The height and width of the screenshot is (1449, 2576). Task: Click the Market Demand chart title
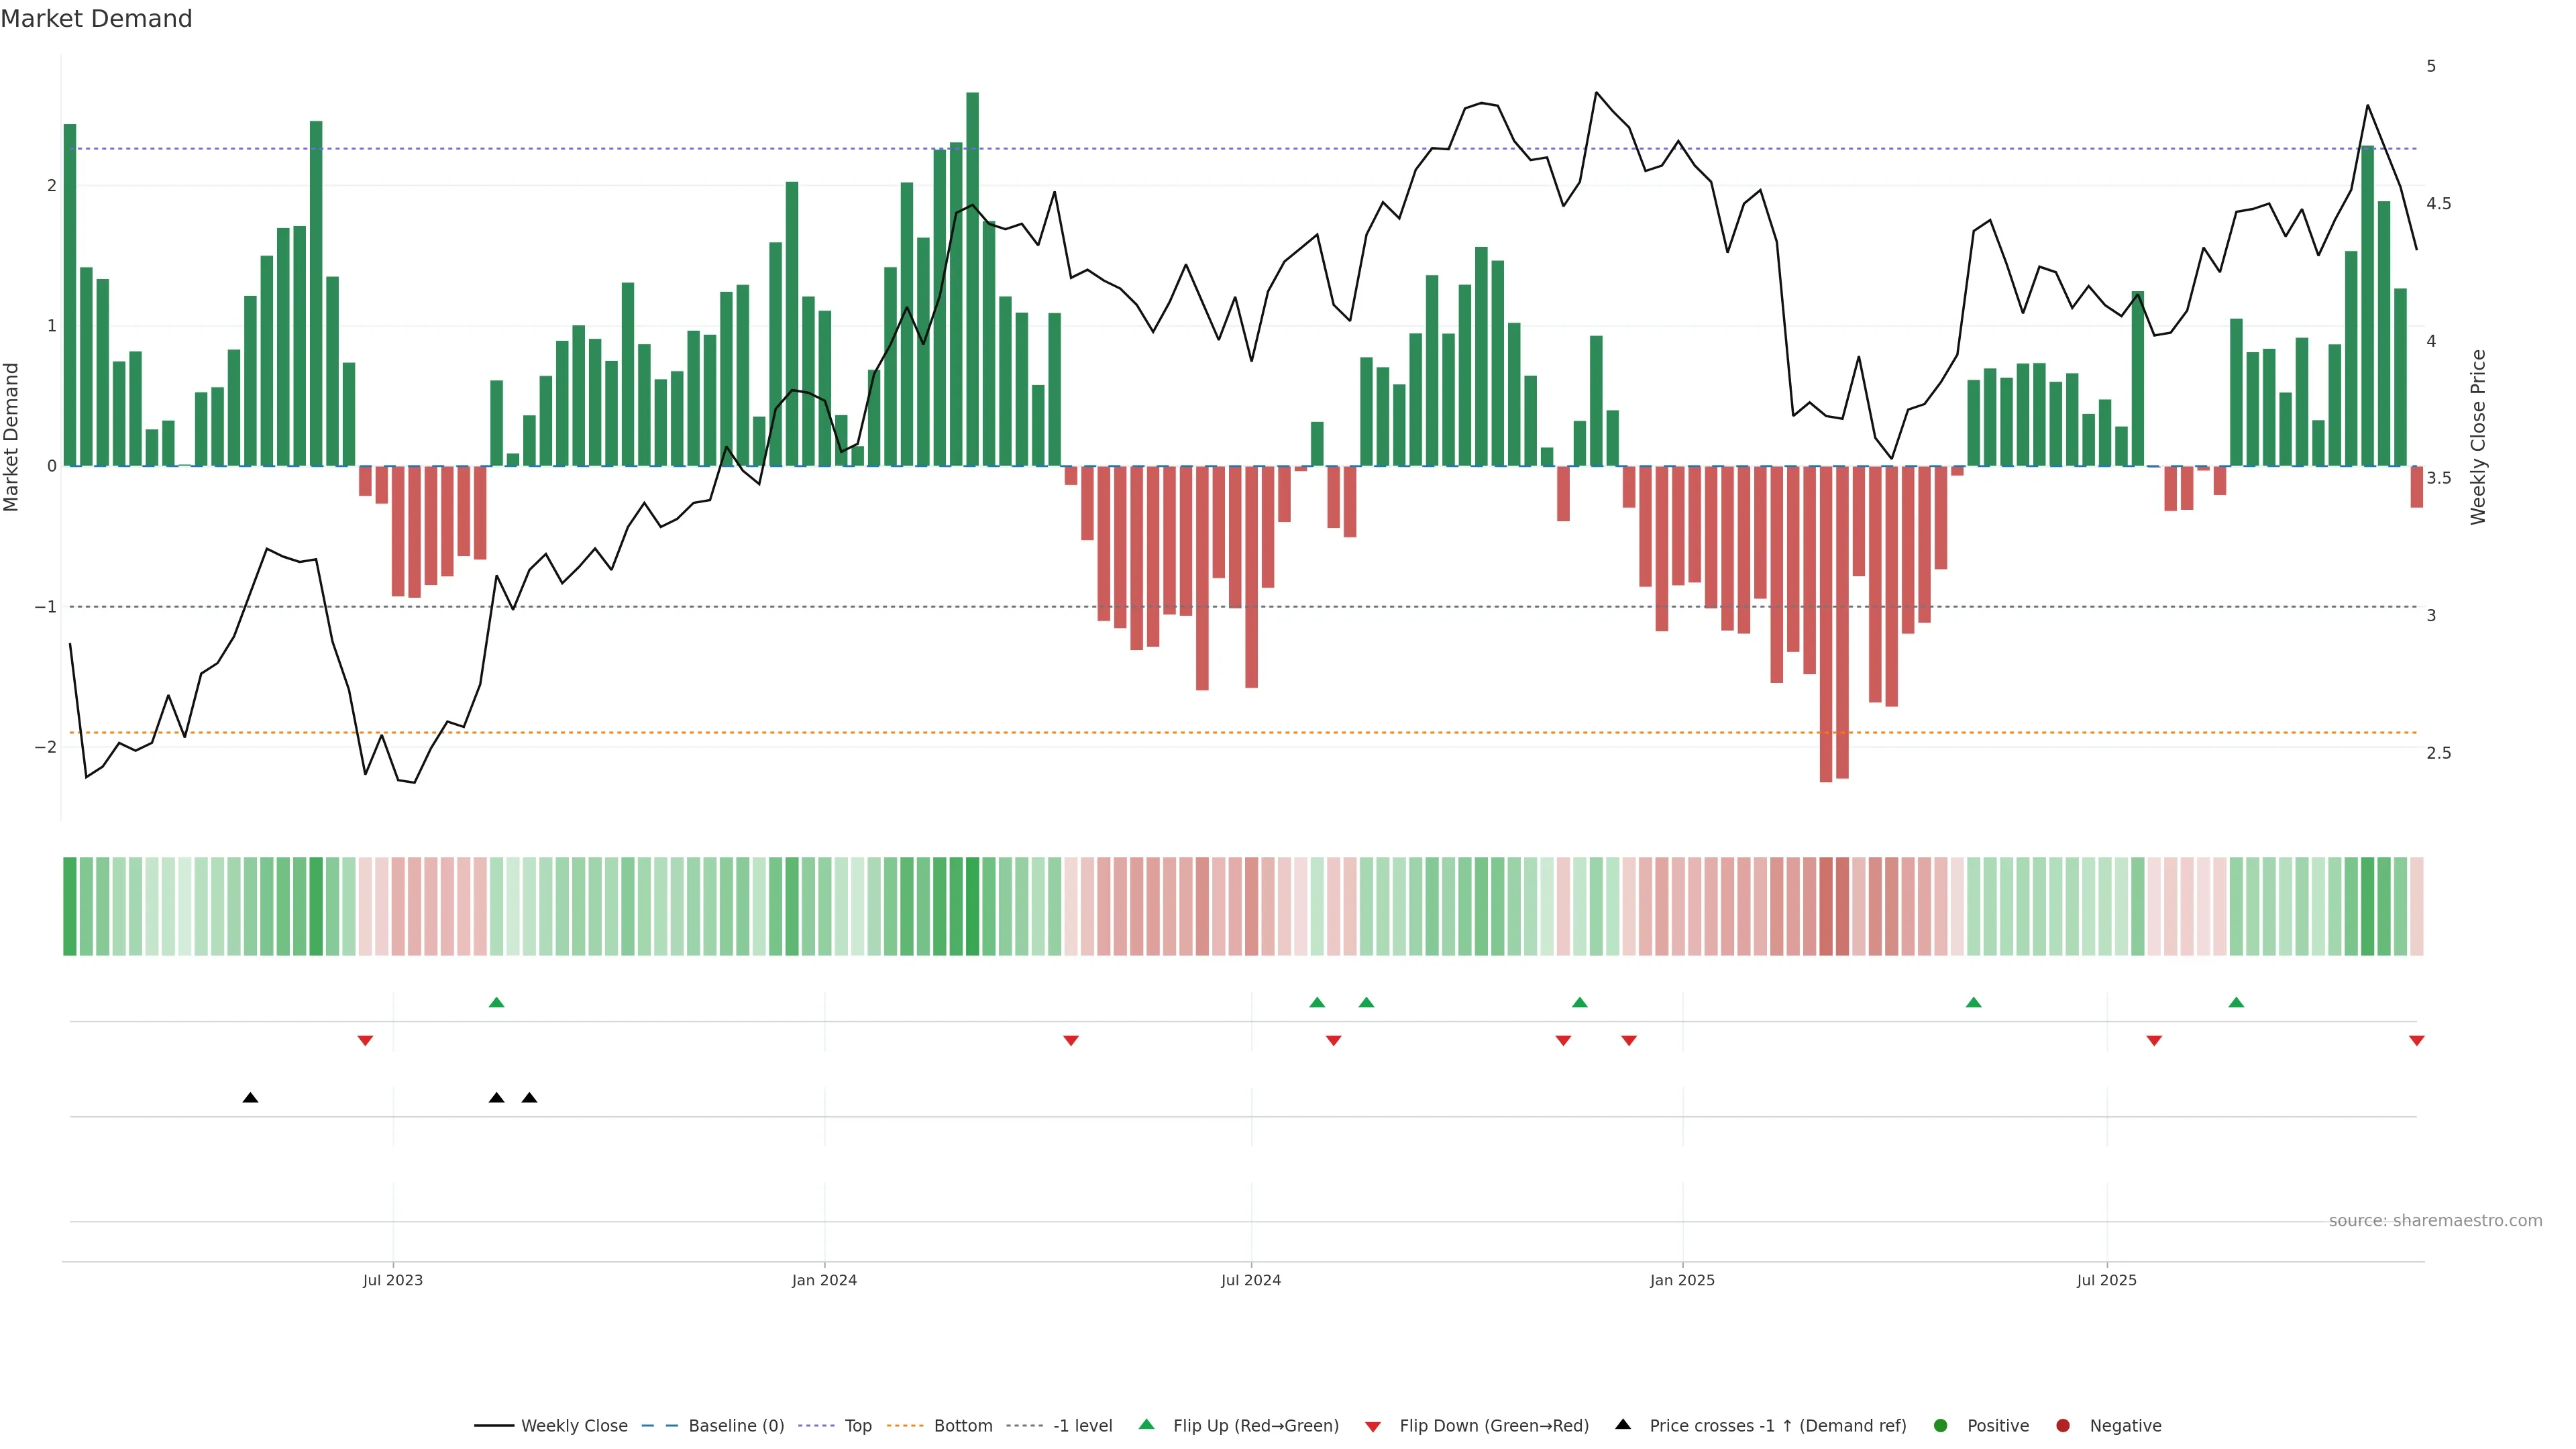point(96,19)
